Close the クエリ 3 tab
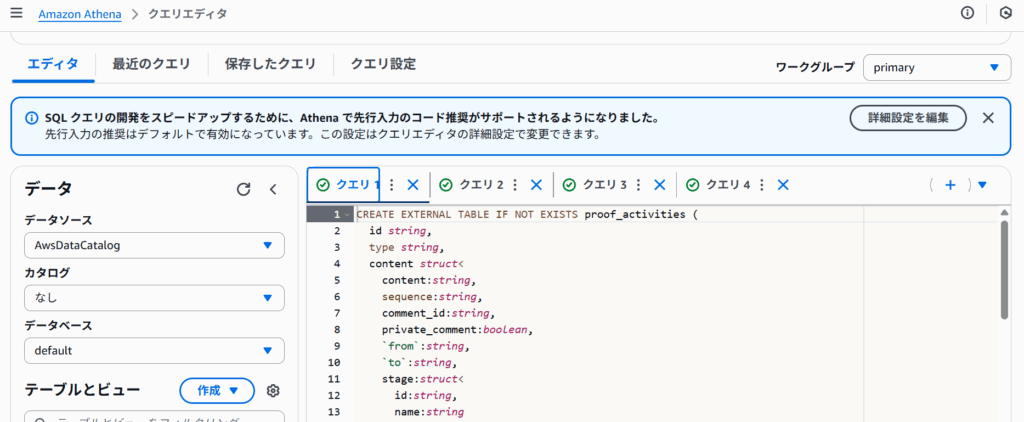 coord(659,185)
